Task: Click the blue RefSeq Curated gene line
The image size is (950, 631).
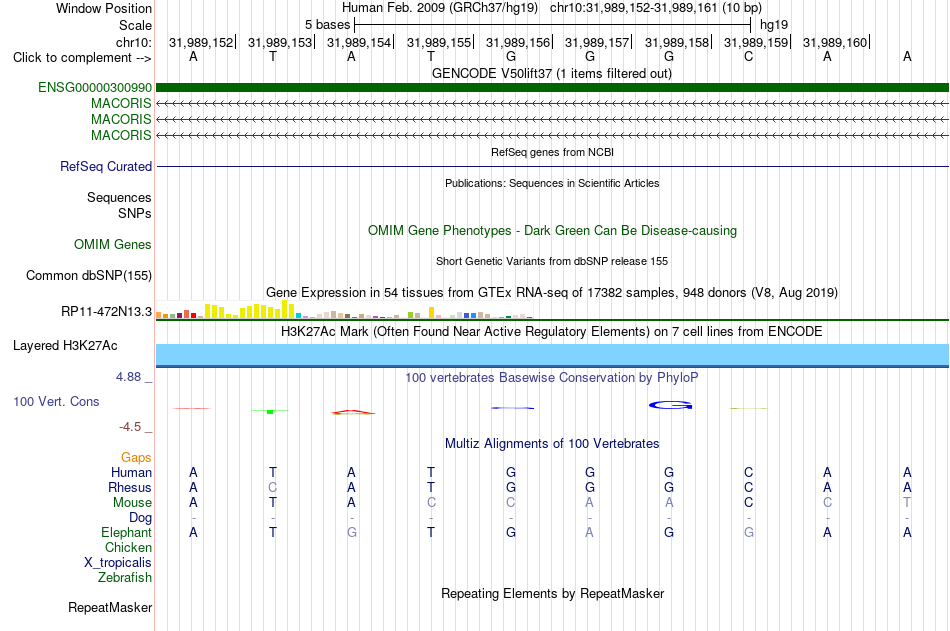Action: (552, 166)
